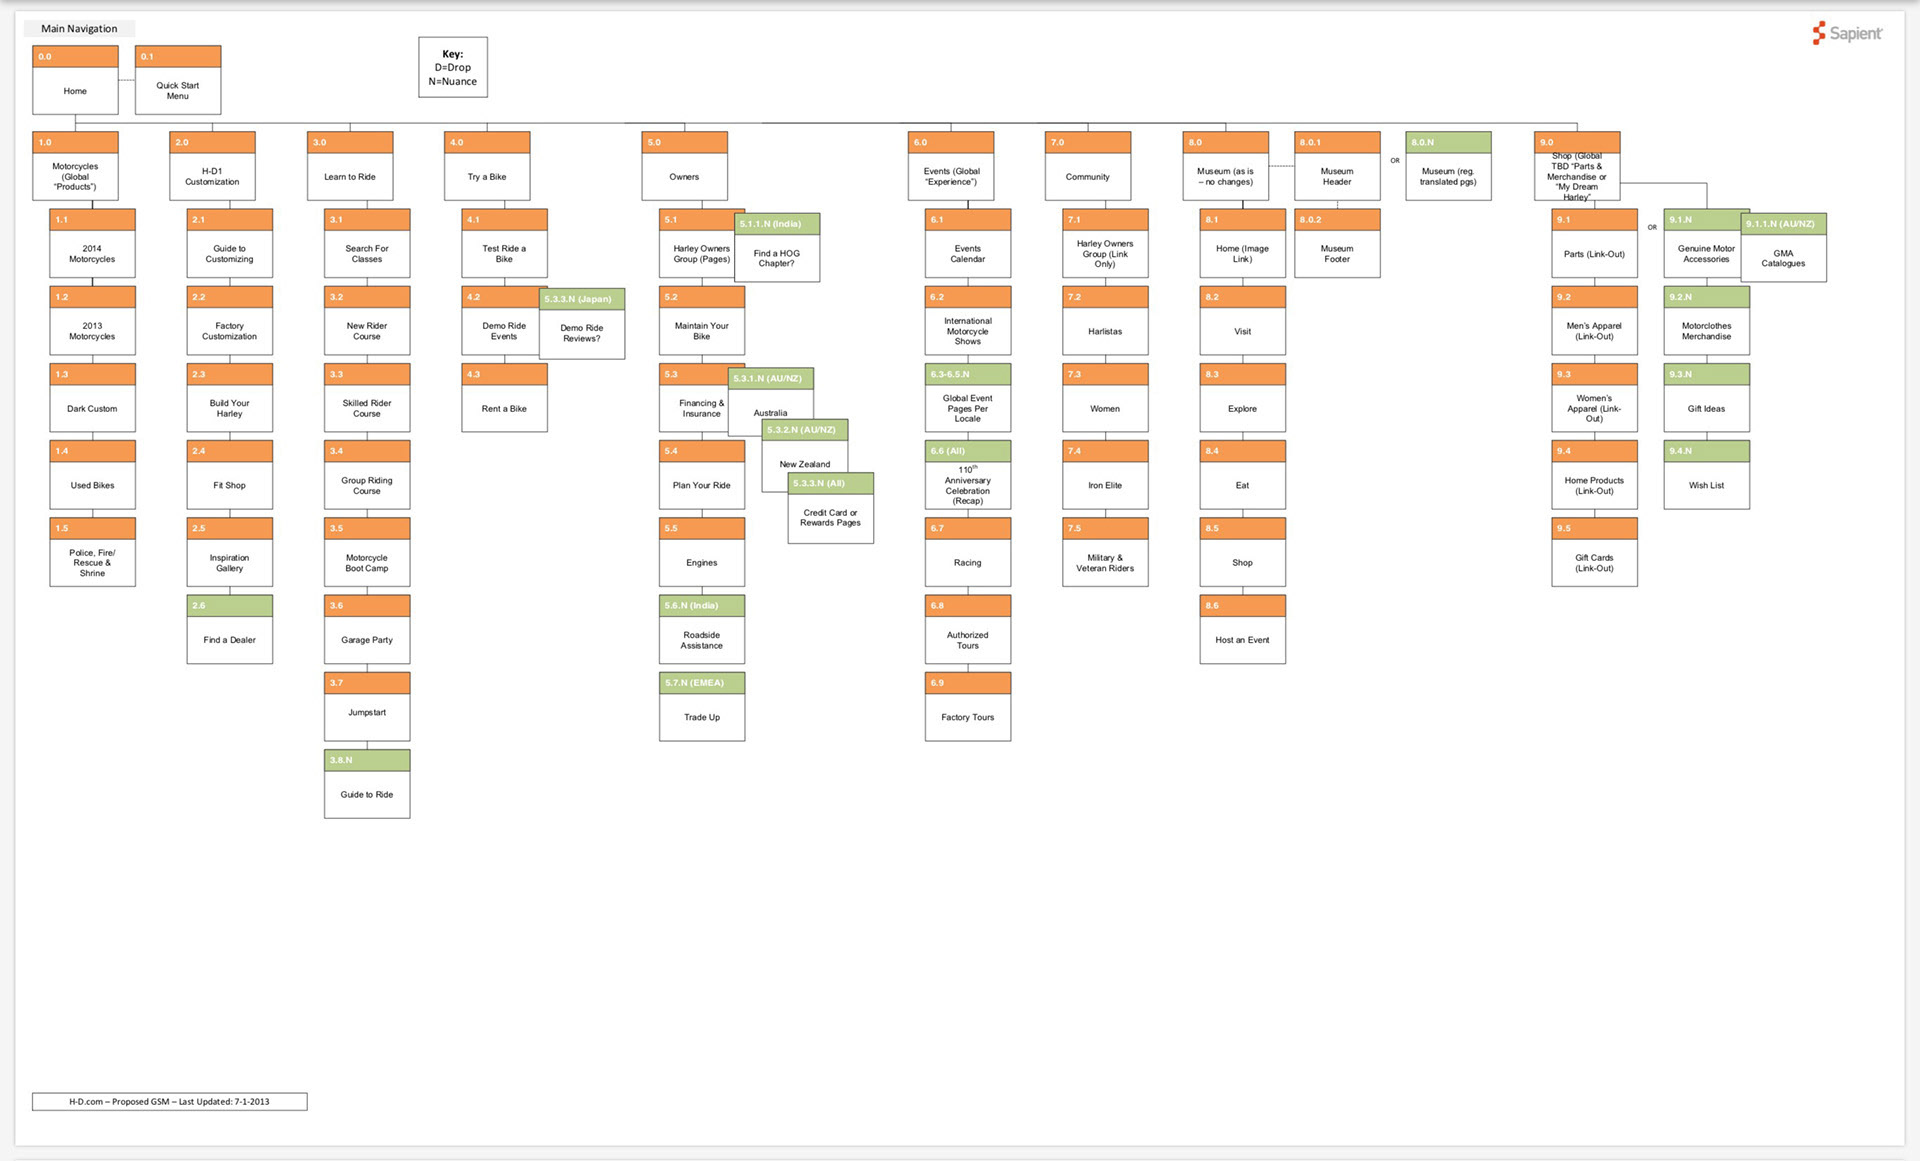Select the Find a Dealer node
This screenshot has height=1161, width=1920.
229,630
